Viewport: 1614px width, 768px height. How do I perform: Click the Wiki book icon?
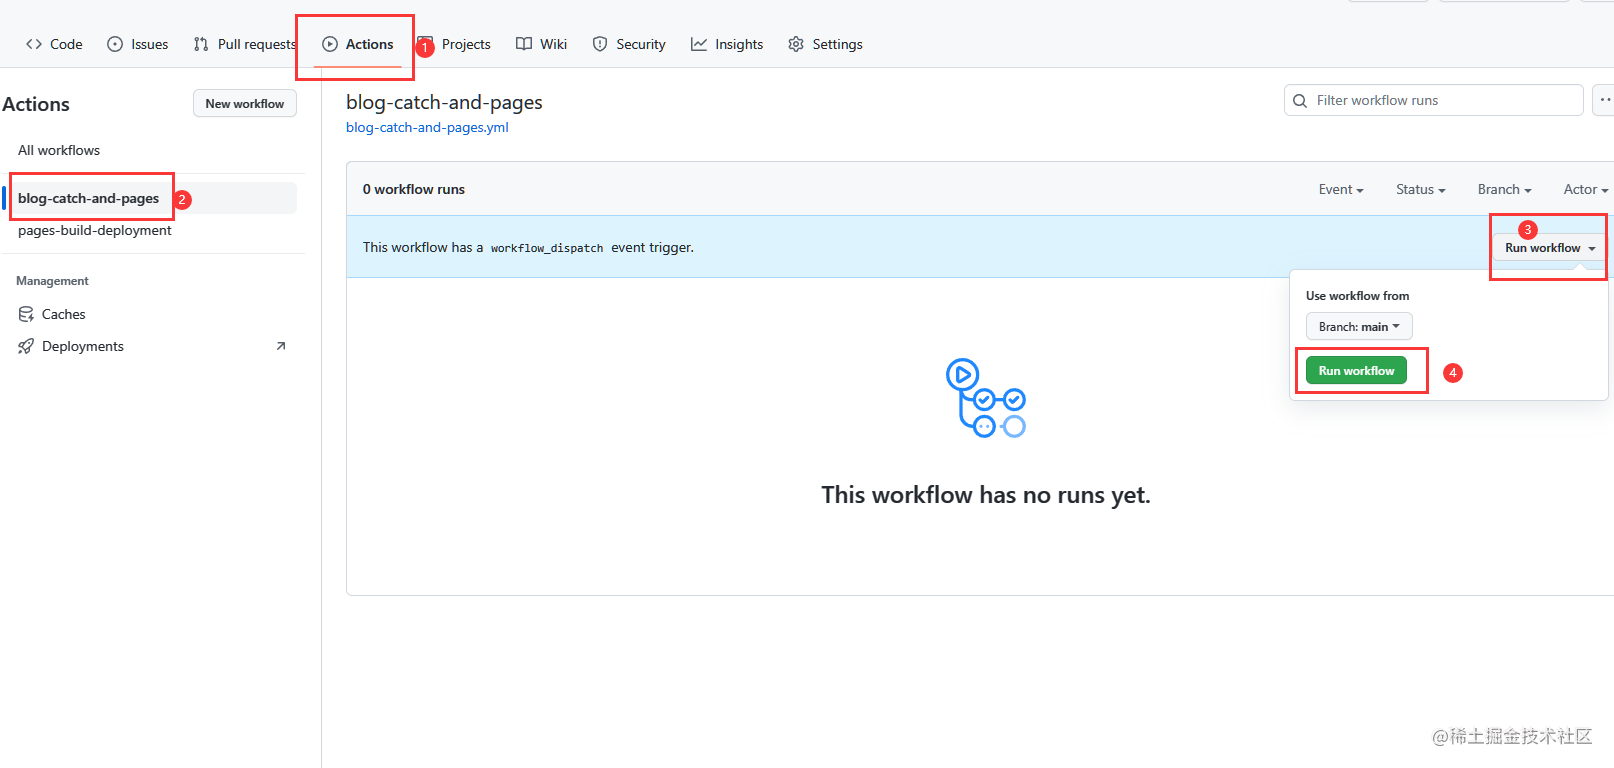point(524,44)
